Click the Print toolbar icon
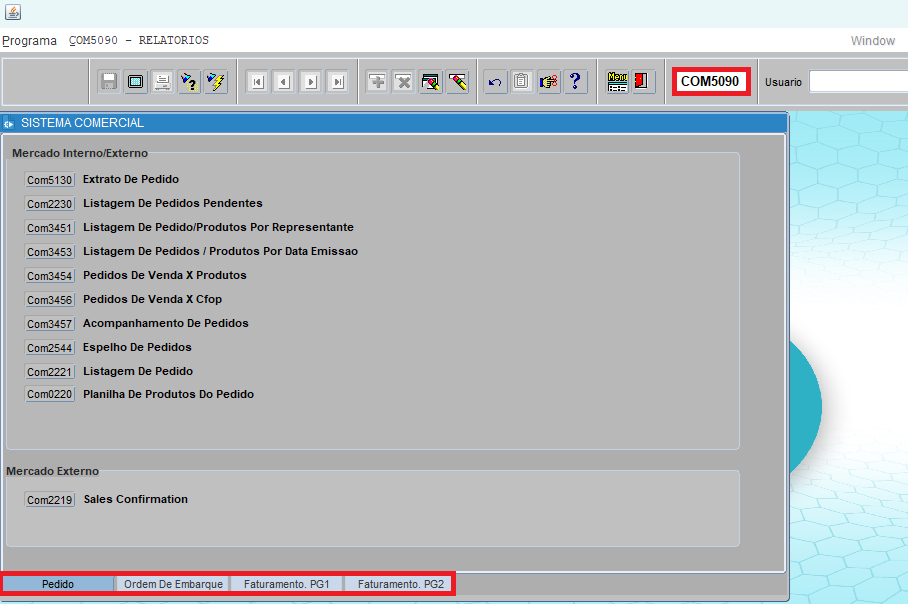 [161, 82]
